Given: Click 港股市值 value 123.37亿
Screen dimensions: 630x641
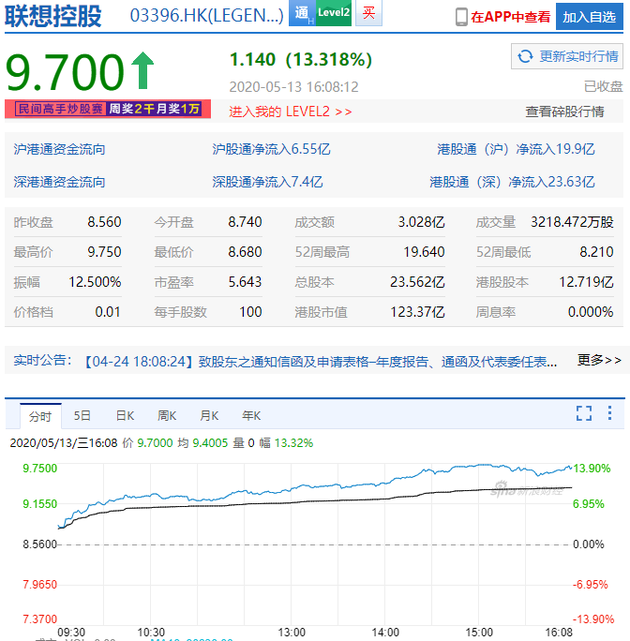Looking at the screenshot, I should pyautogui.click(x=417, y=312).
